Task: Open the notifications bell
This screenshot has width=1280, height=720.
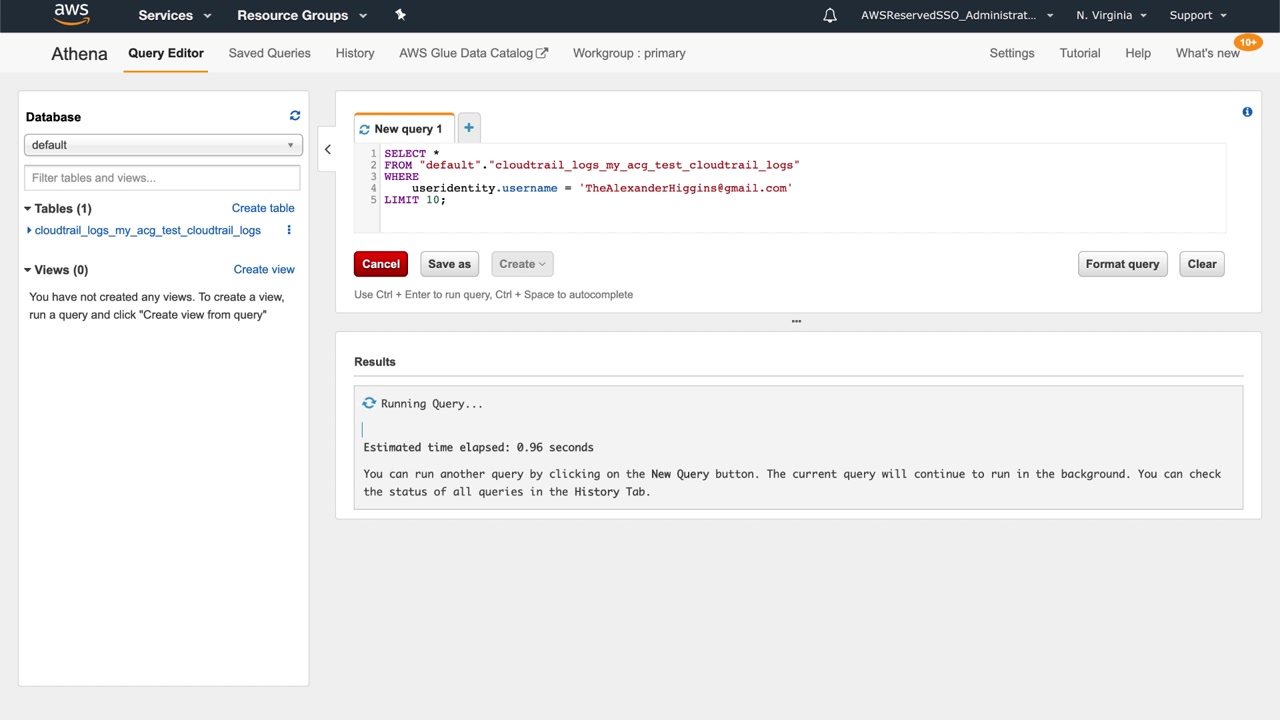Action: [829, 15]
